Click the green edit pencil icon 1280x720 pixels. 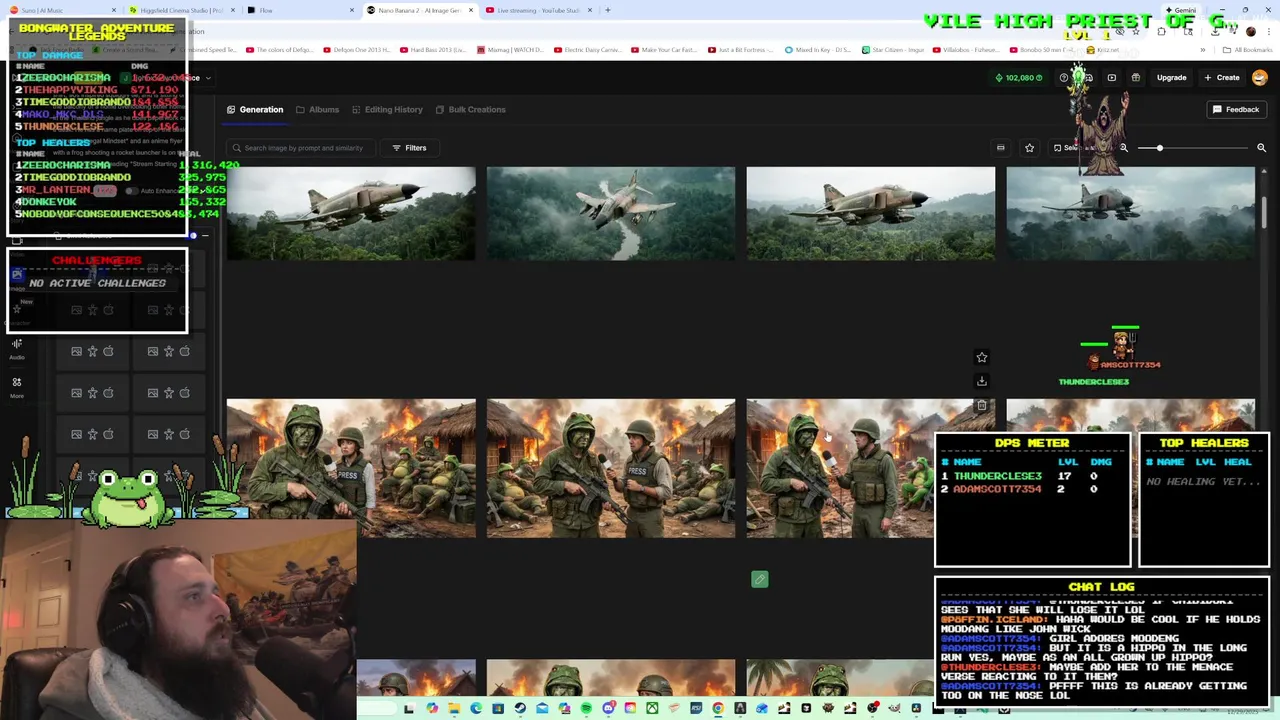(x=760, y=579)
